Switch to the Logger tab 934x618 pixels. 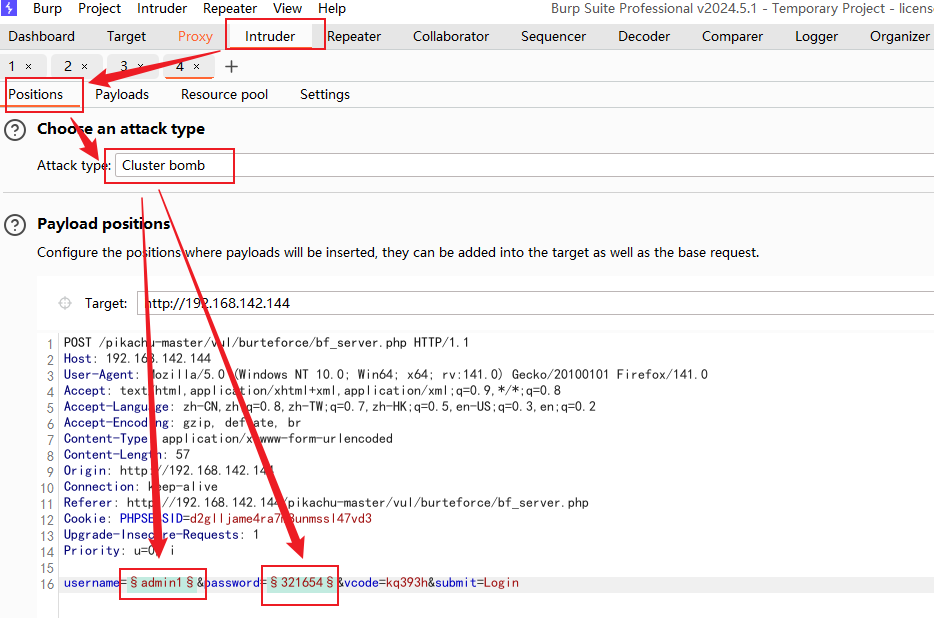pyautogui.click(x=816, y=36)
